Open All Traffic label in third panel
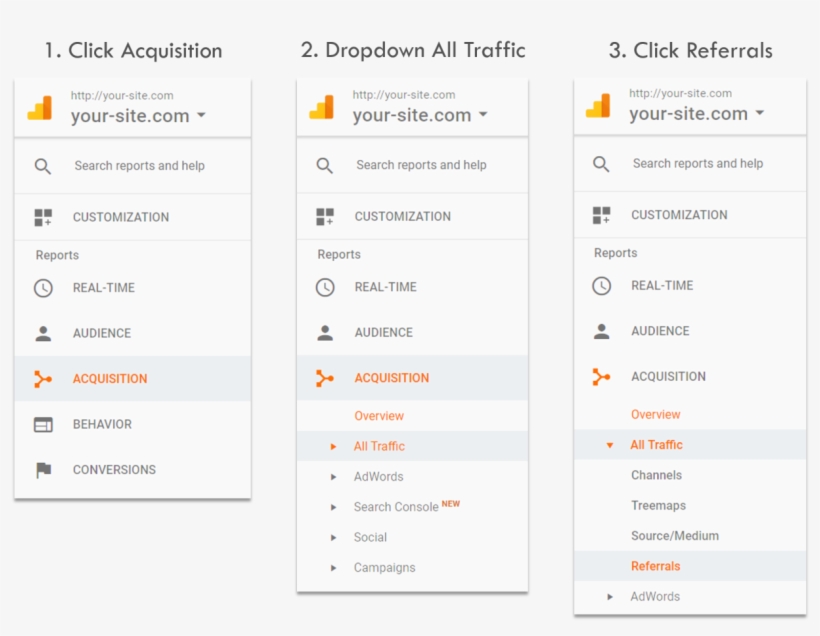 point(656,445)
